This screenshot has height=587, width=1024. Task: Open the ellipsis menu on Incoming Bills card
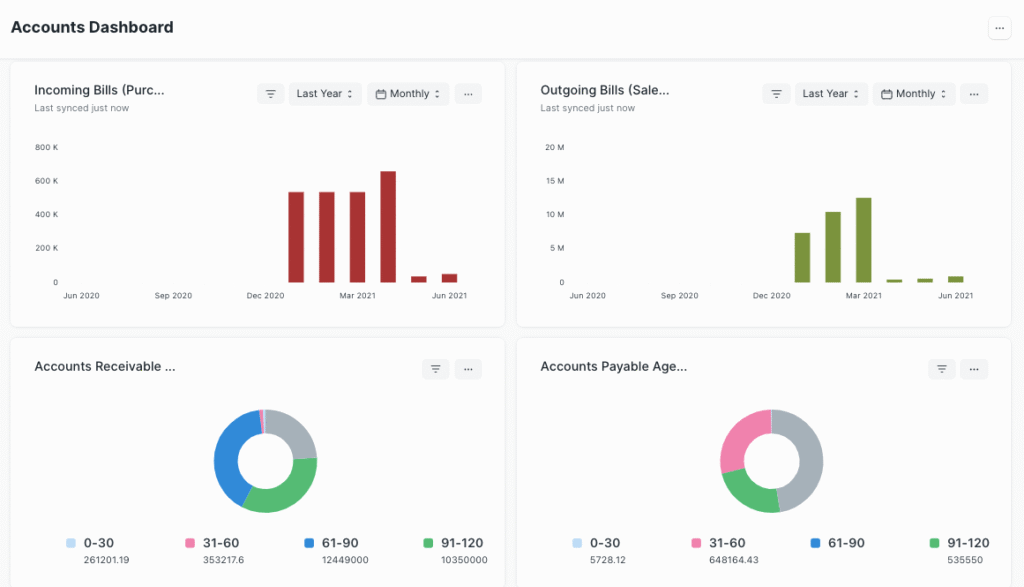point(468,93)
